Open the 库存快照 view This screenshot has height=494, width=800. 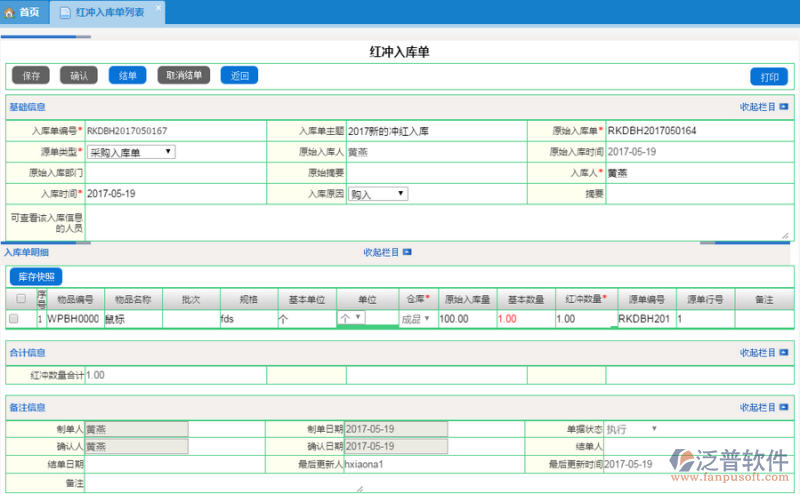[x=36, y=277]
